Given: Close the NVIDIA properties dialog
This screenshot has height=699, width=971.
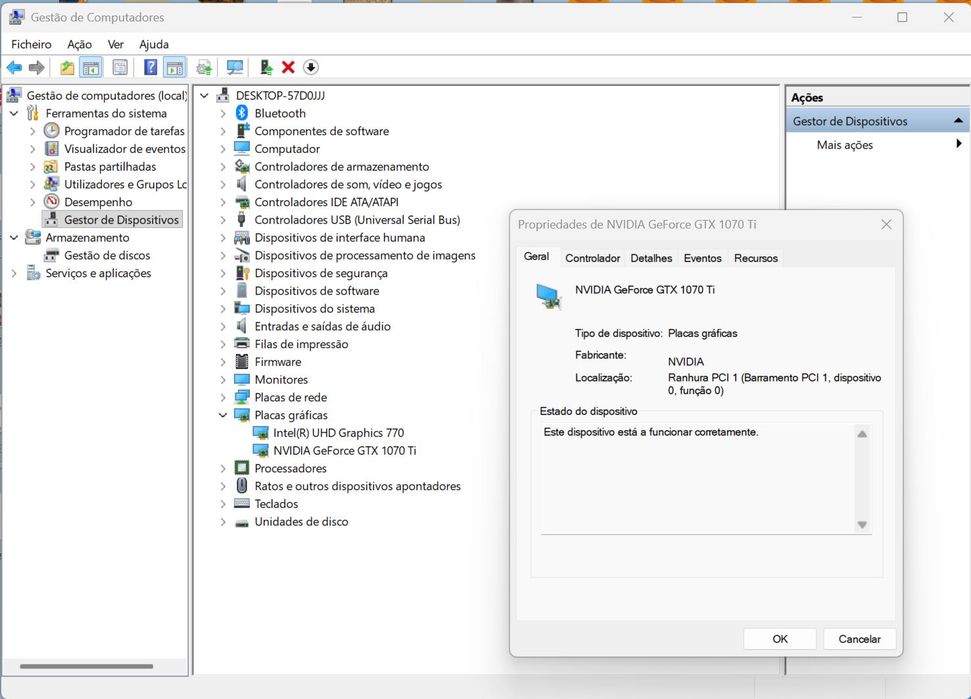Looking at the screenshot, I should tap(886, 224).
